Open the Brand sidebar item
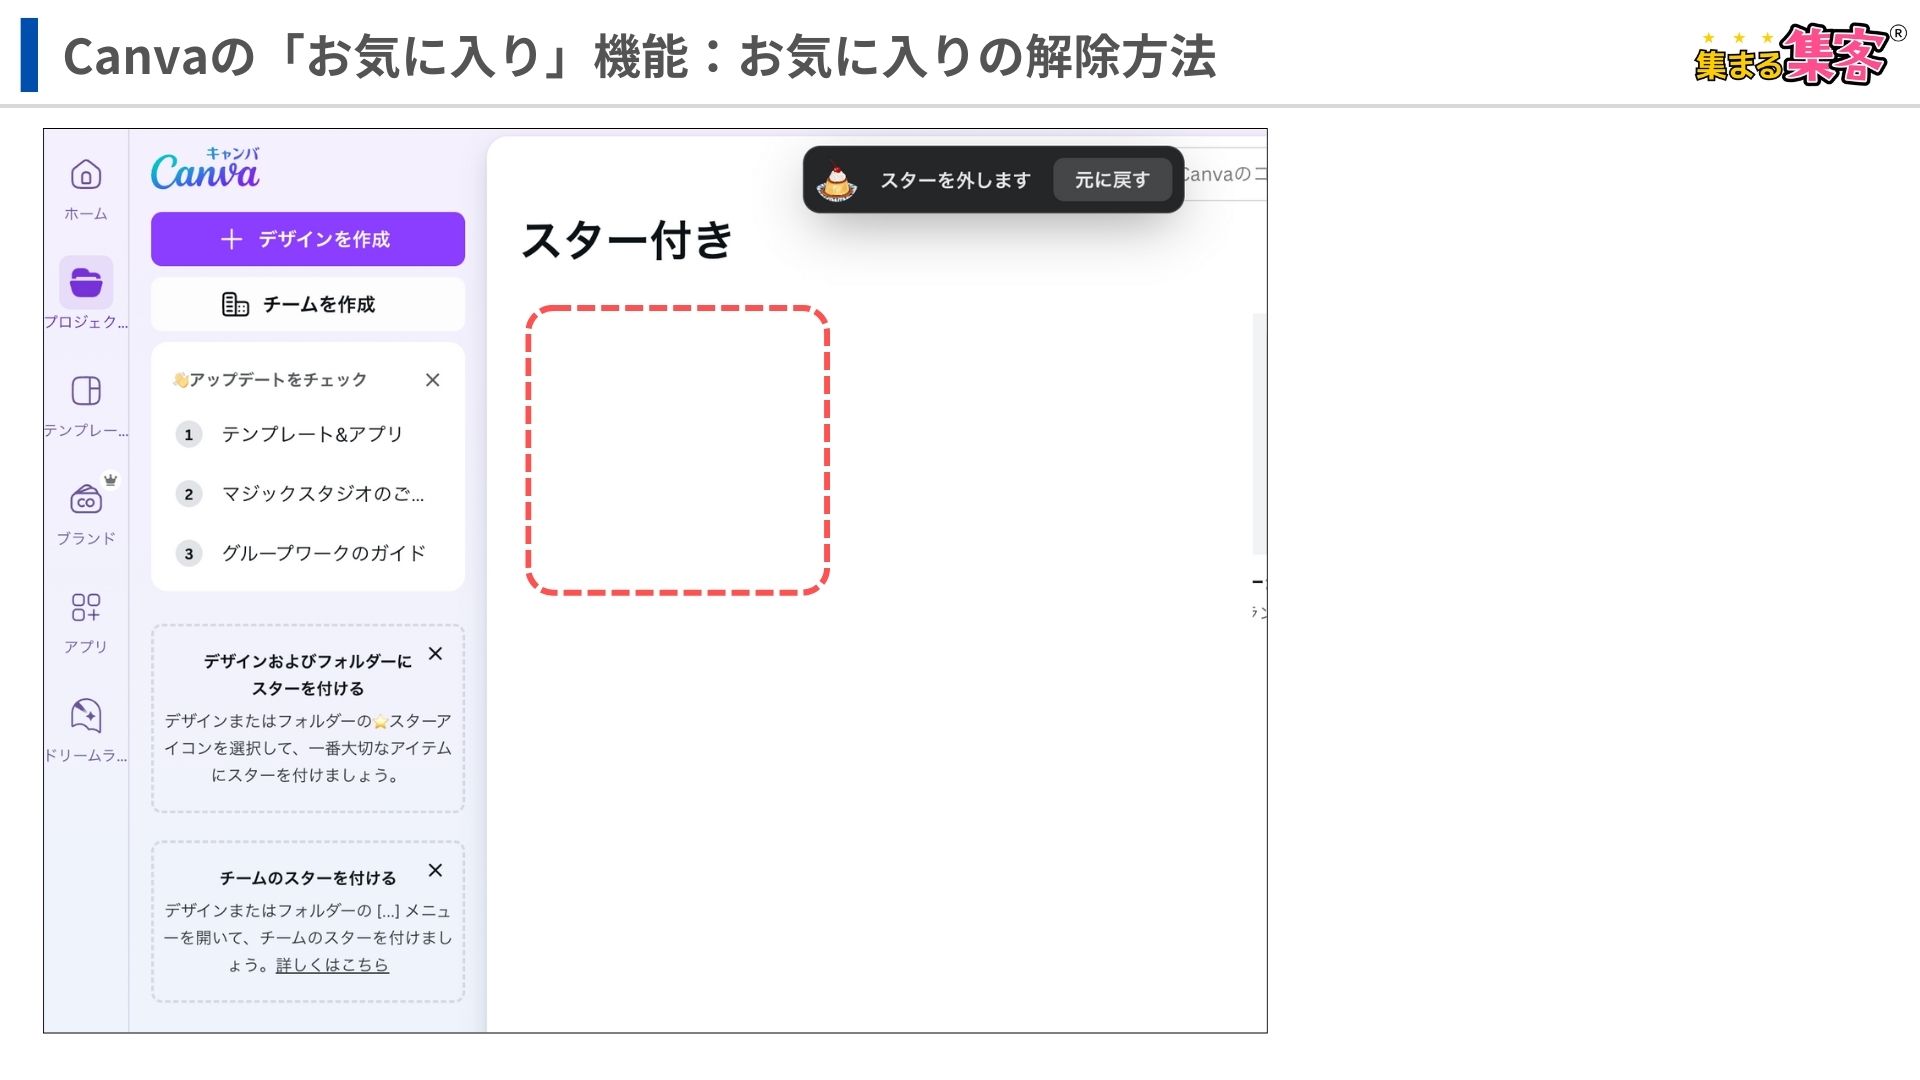Screen dimensions: 1920x1080 pyautogui.click(x=86, y=512)
